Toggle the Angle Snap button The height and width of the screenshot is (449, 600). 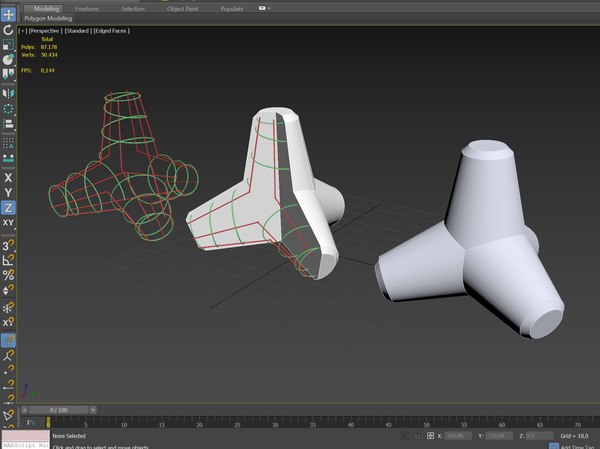point(8,260)
